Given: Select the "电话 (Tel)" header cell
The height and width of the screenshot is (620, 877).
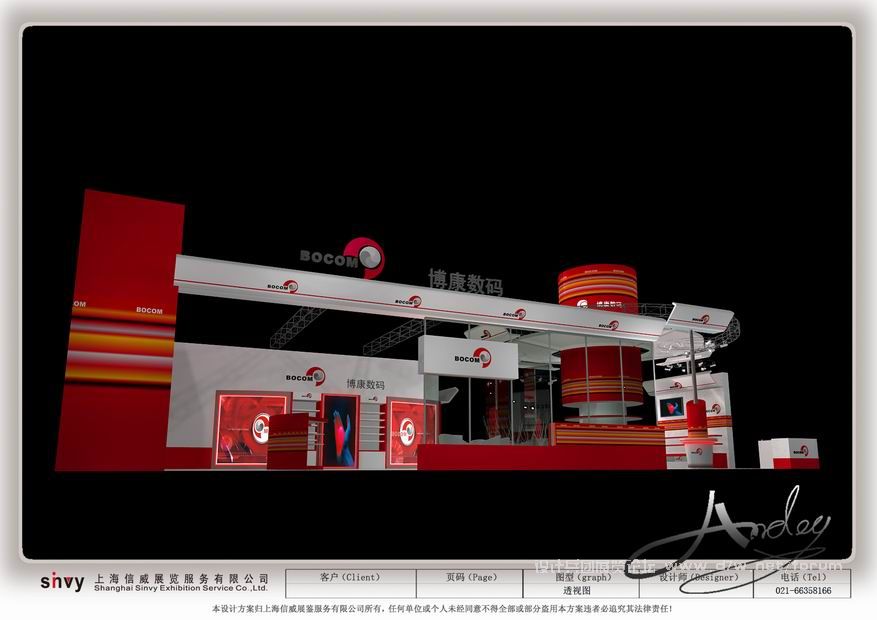Looking at the screenshot, I should click(803, 577).
